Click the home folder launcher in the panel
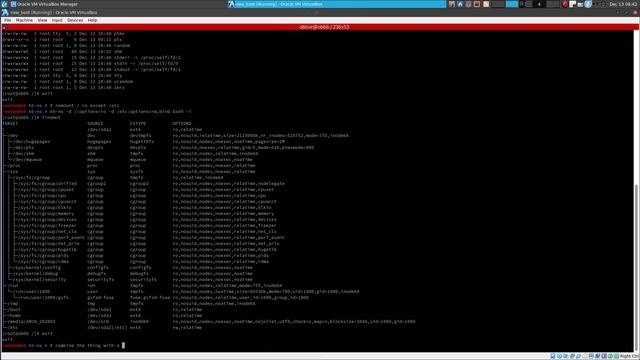 (x=460, y=4)
